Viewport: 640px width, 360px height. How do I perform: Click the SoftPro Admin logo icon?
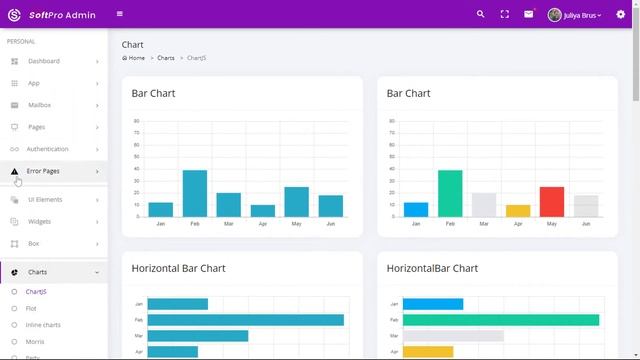14,15
